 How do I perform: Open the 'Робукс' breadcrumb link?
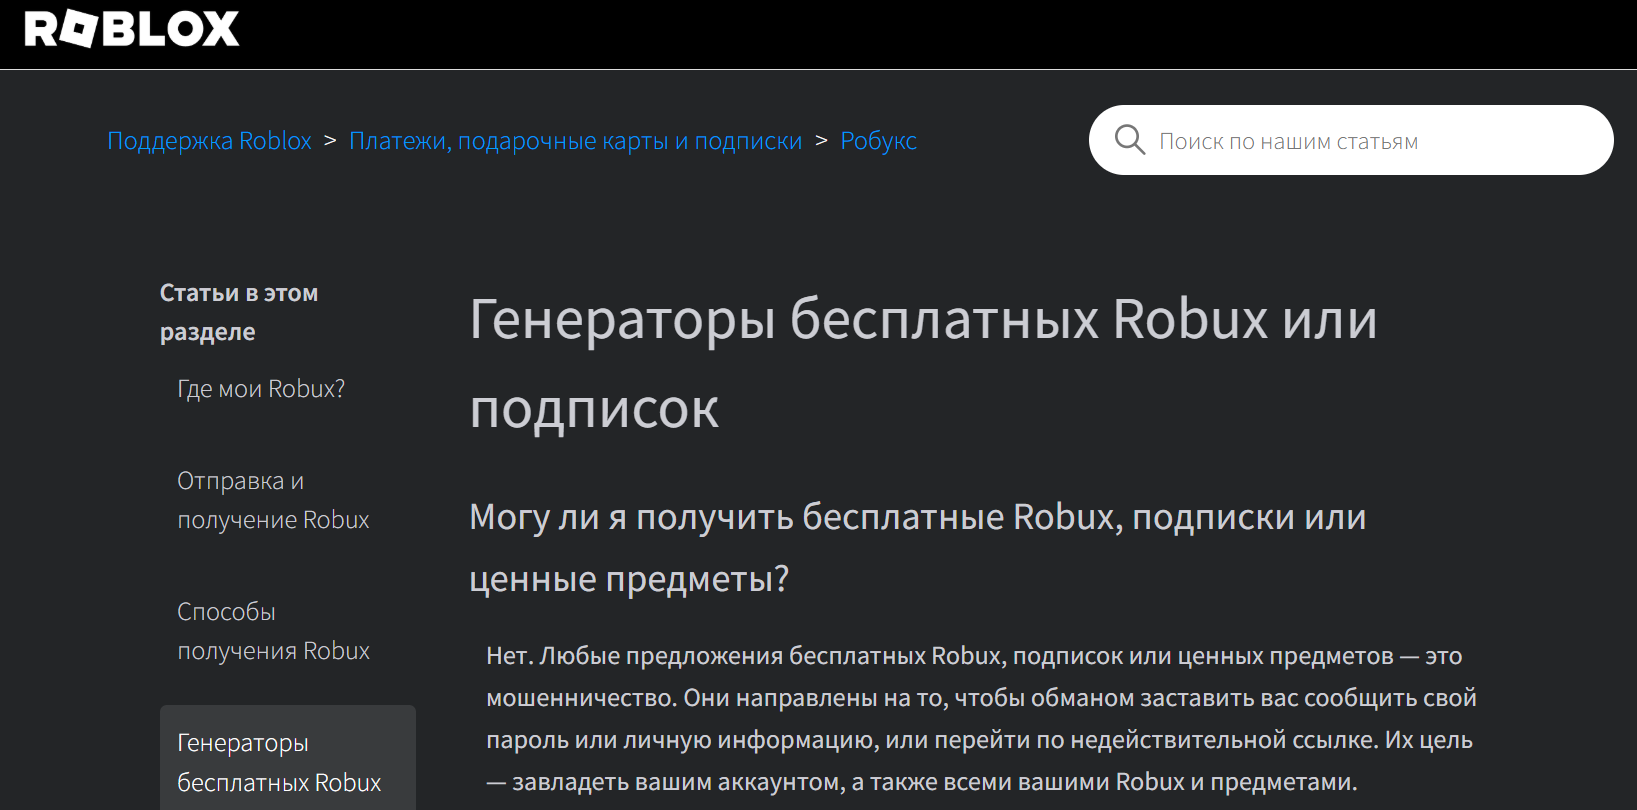(x=878, y=141)
